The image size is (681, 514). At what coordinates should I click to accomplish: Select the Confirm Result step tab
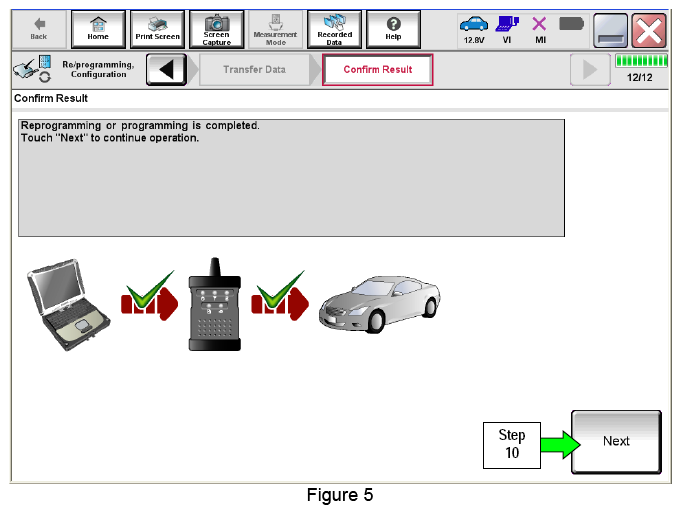coord(377,70)
